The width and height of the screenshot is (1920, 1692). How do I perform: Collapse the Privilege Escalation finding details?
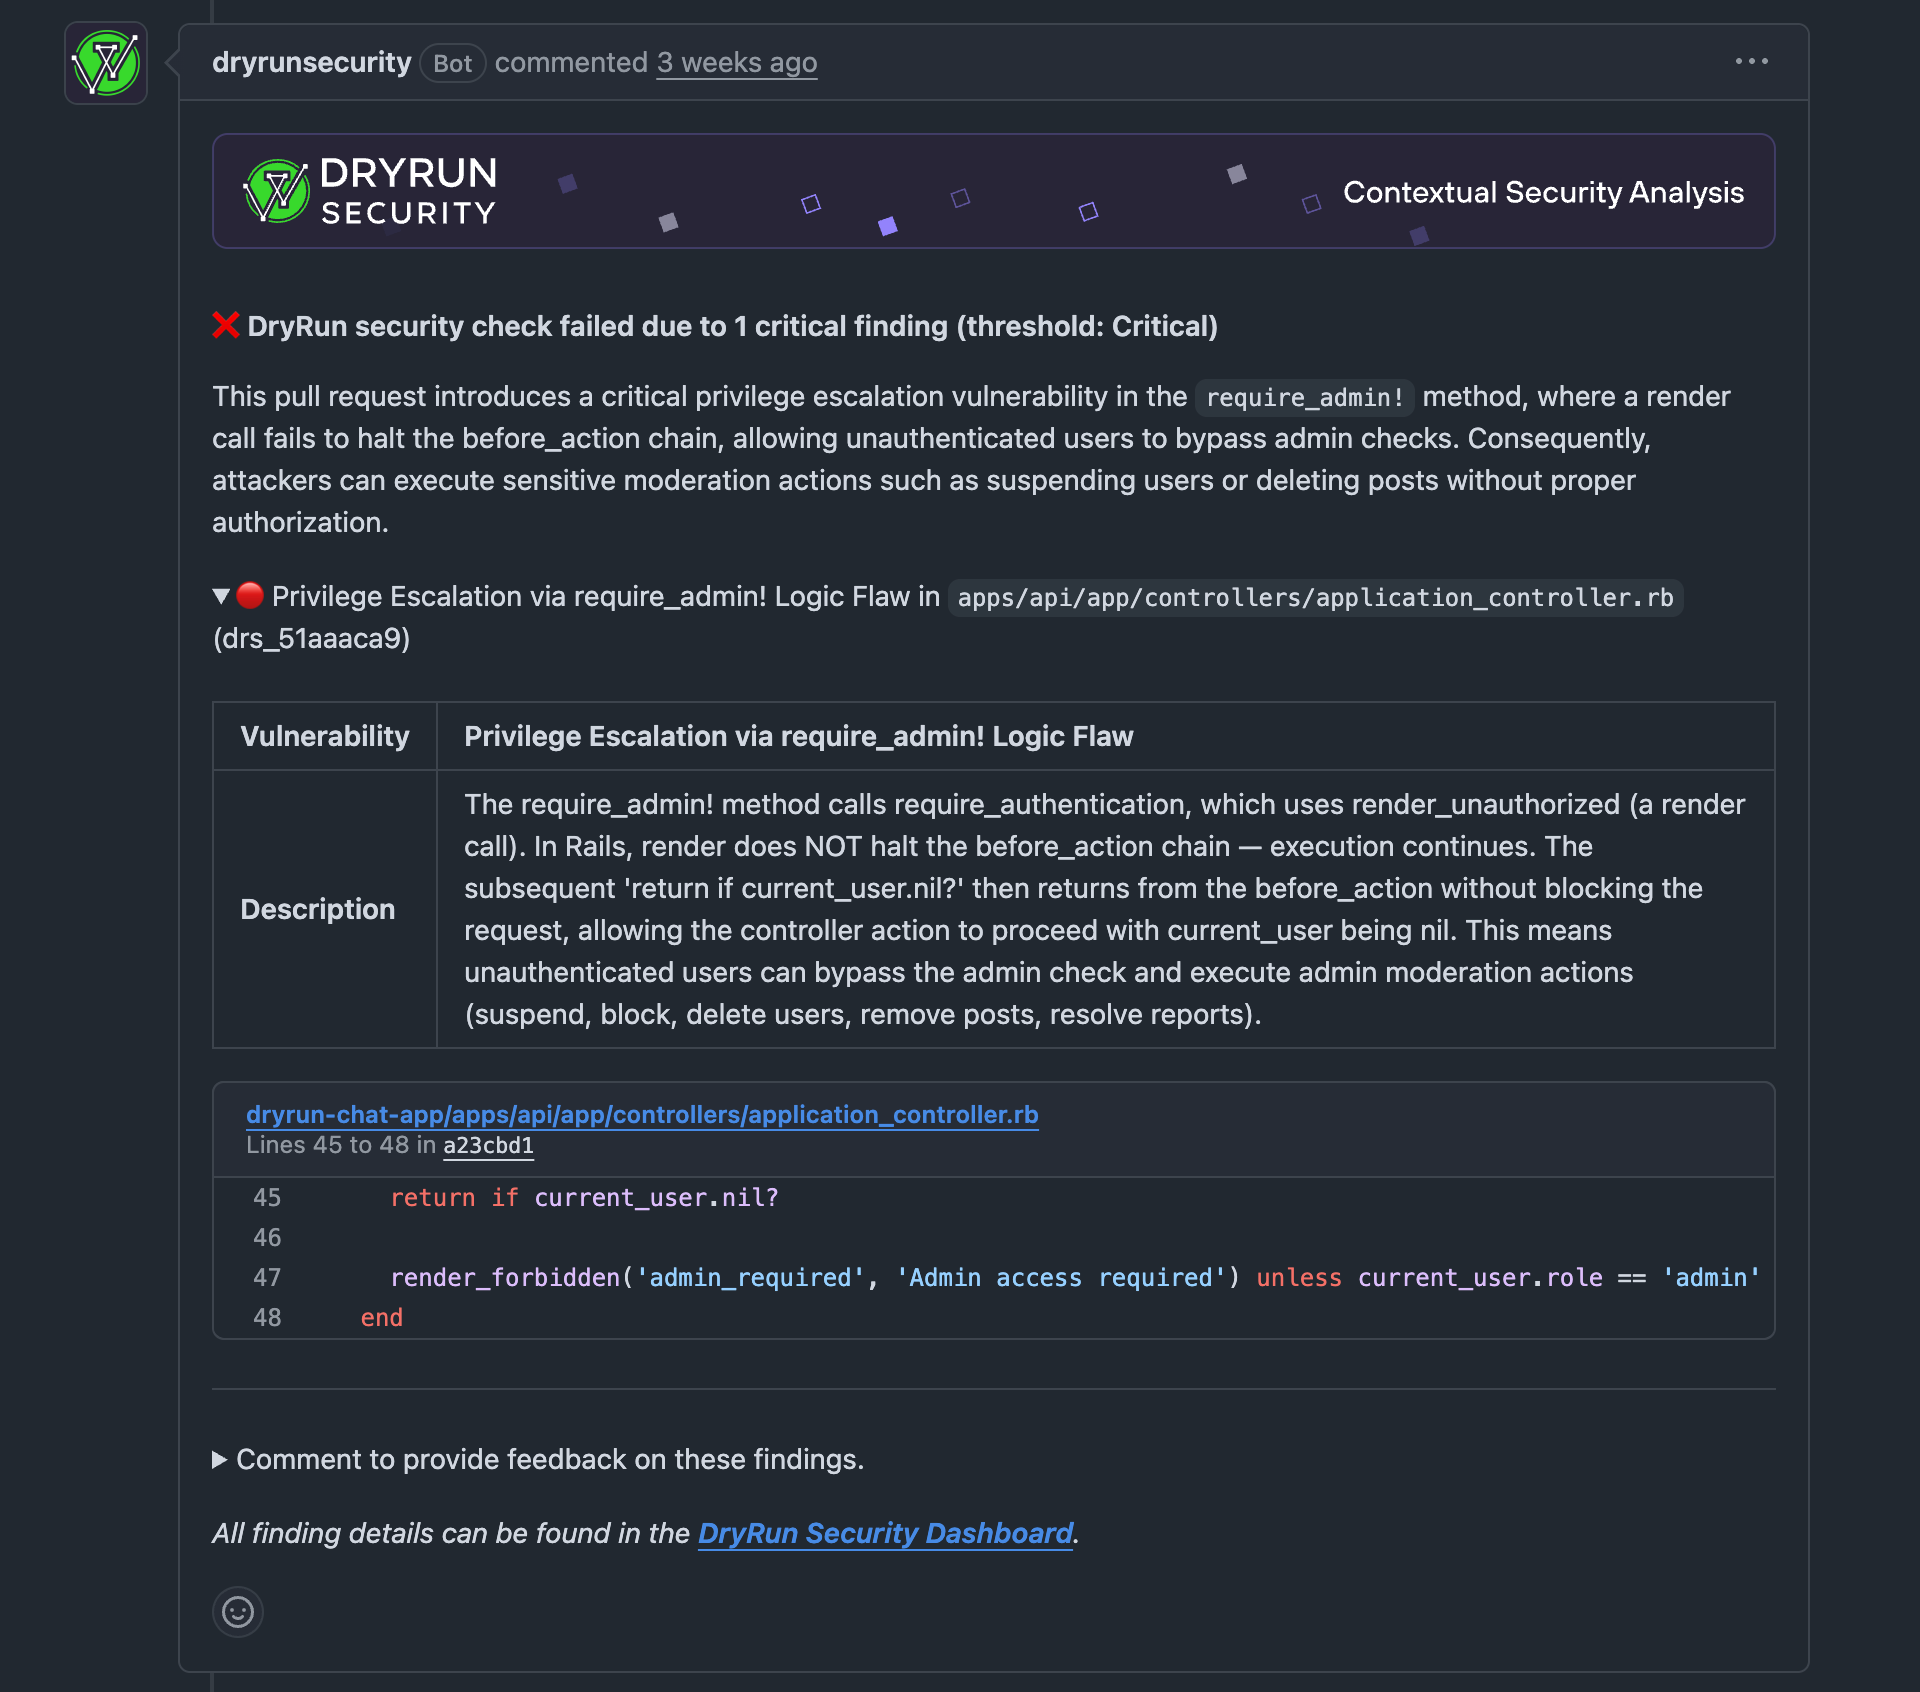pyautogui.click(x=222, y=597)
